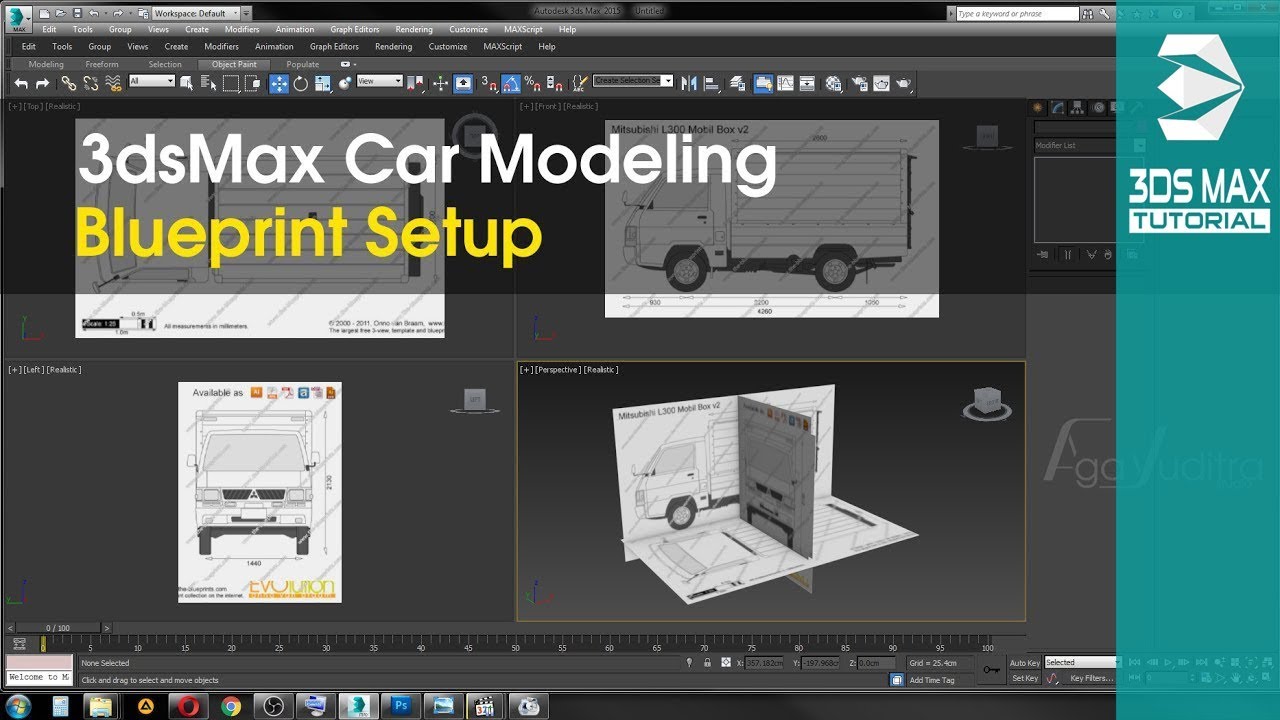The image size is (1280, 720).
Task: Open the Schematic View
Action: click(x=807, y=84)
